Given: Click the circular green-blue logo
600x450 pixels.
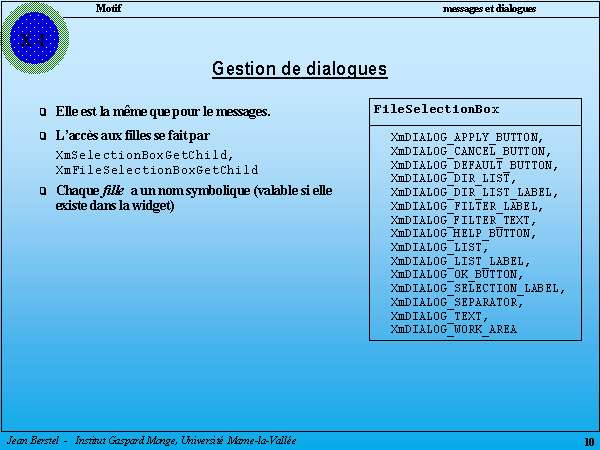Looking at the screenshot, I should [34, 38].
